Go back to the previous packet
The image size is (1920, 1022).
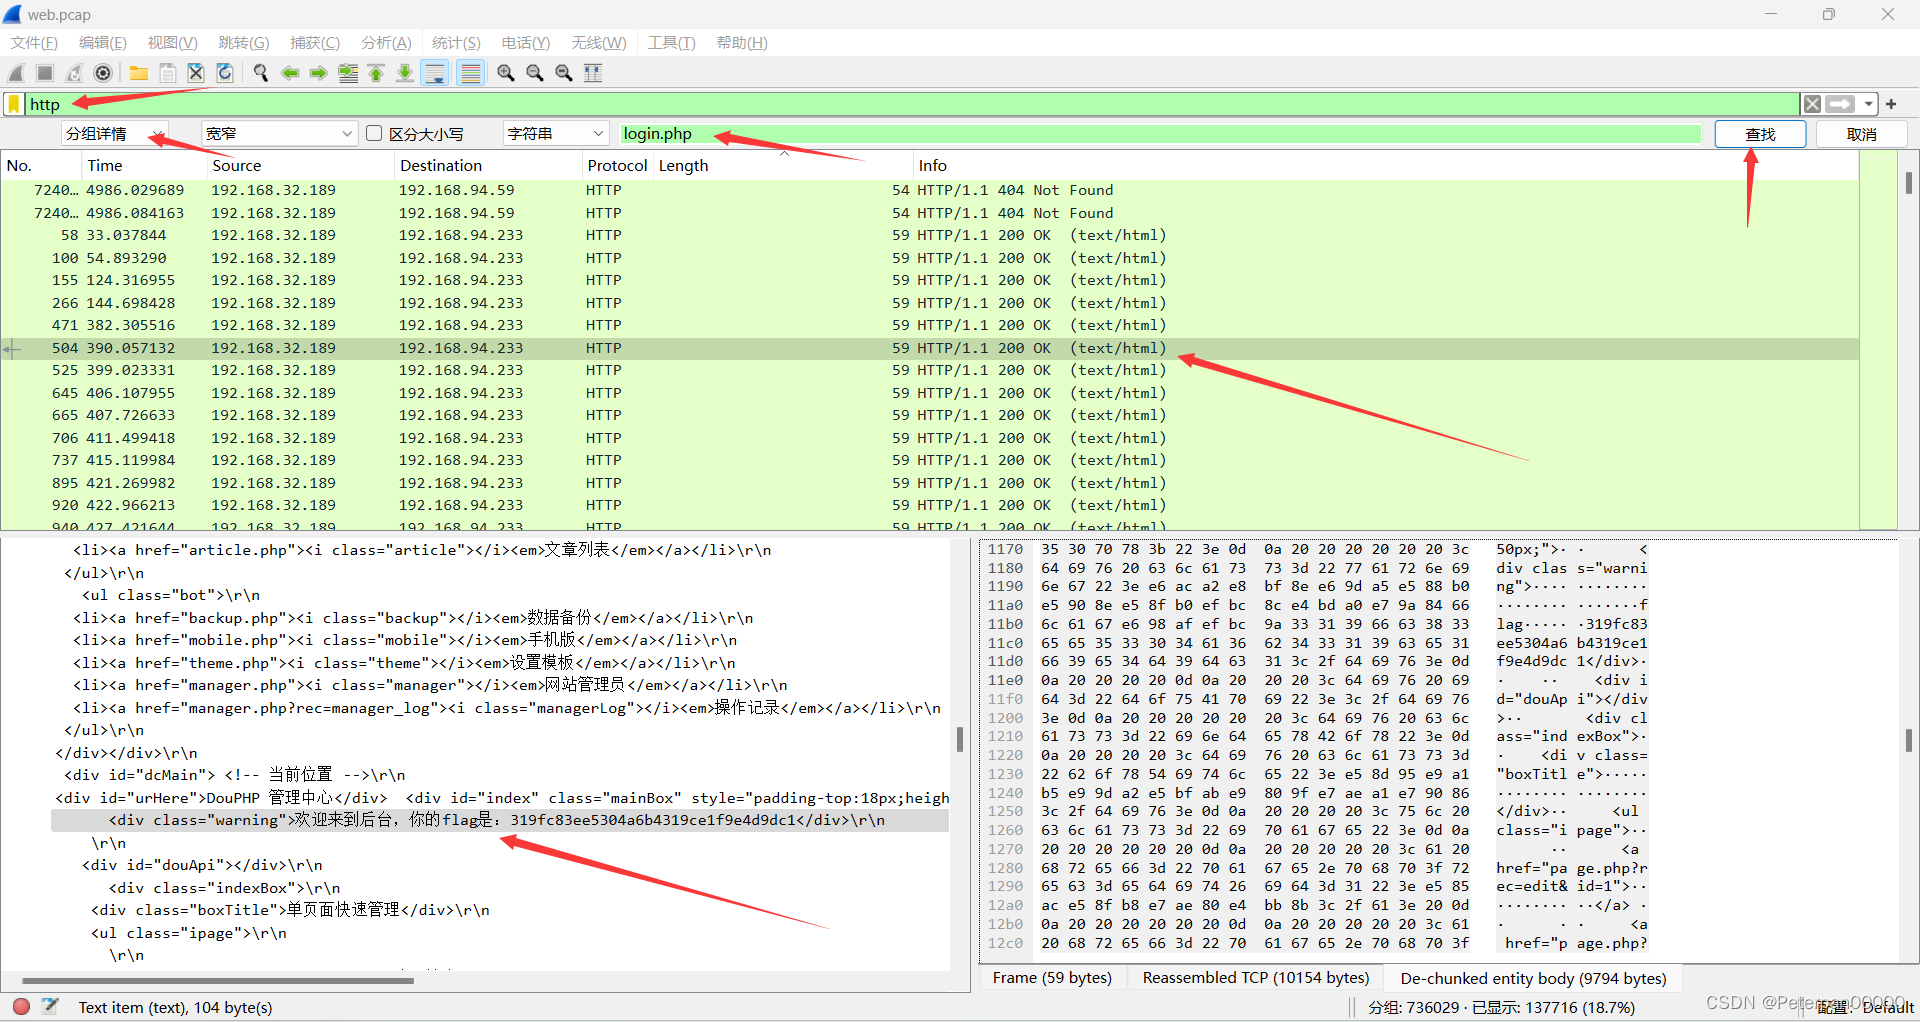(290, 73)
